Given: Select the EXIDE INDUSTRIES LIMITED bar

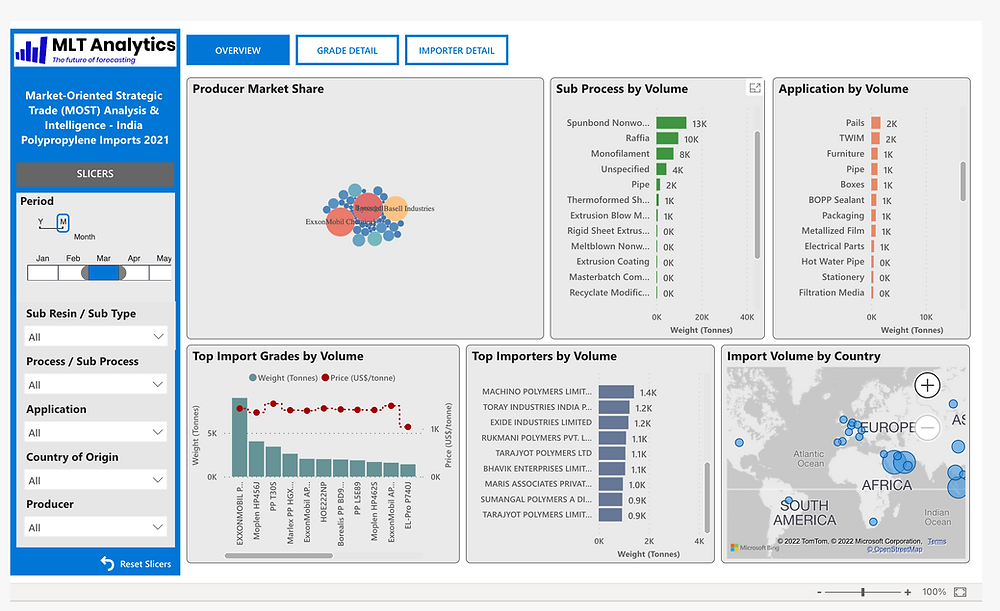Looking at the screenshot, I should pyautogui.click(x=614, y=422).
